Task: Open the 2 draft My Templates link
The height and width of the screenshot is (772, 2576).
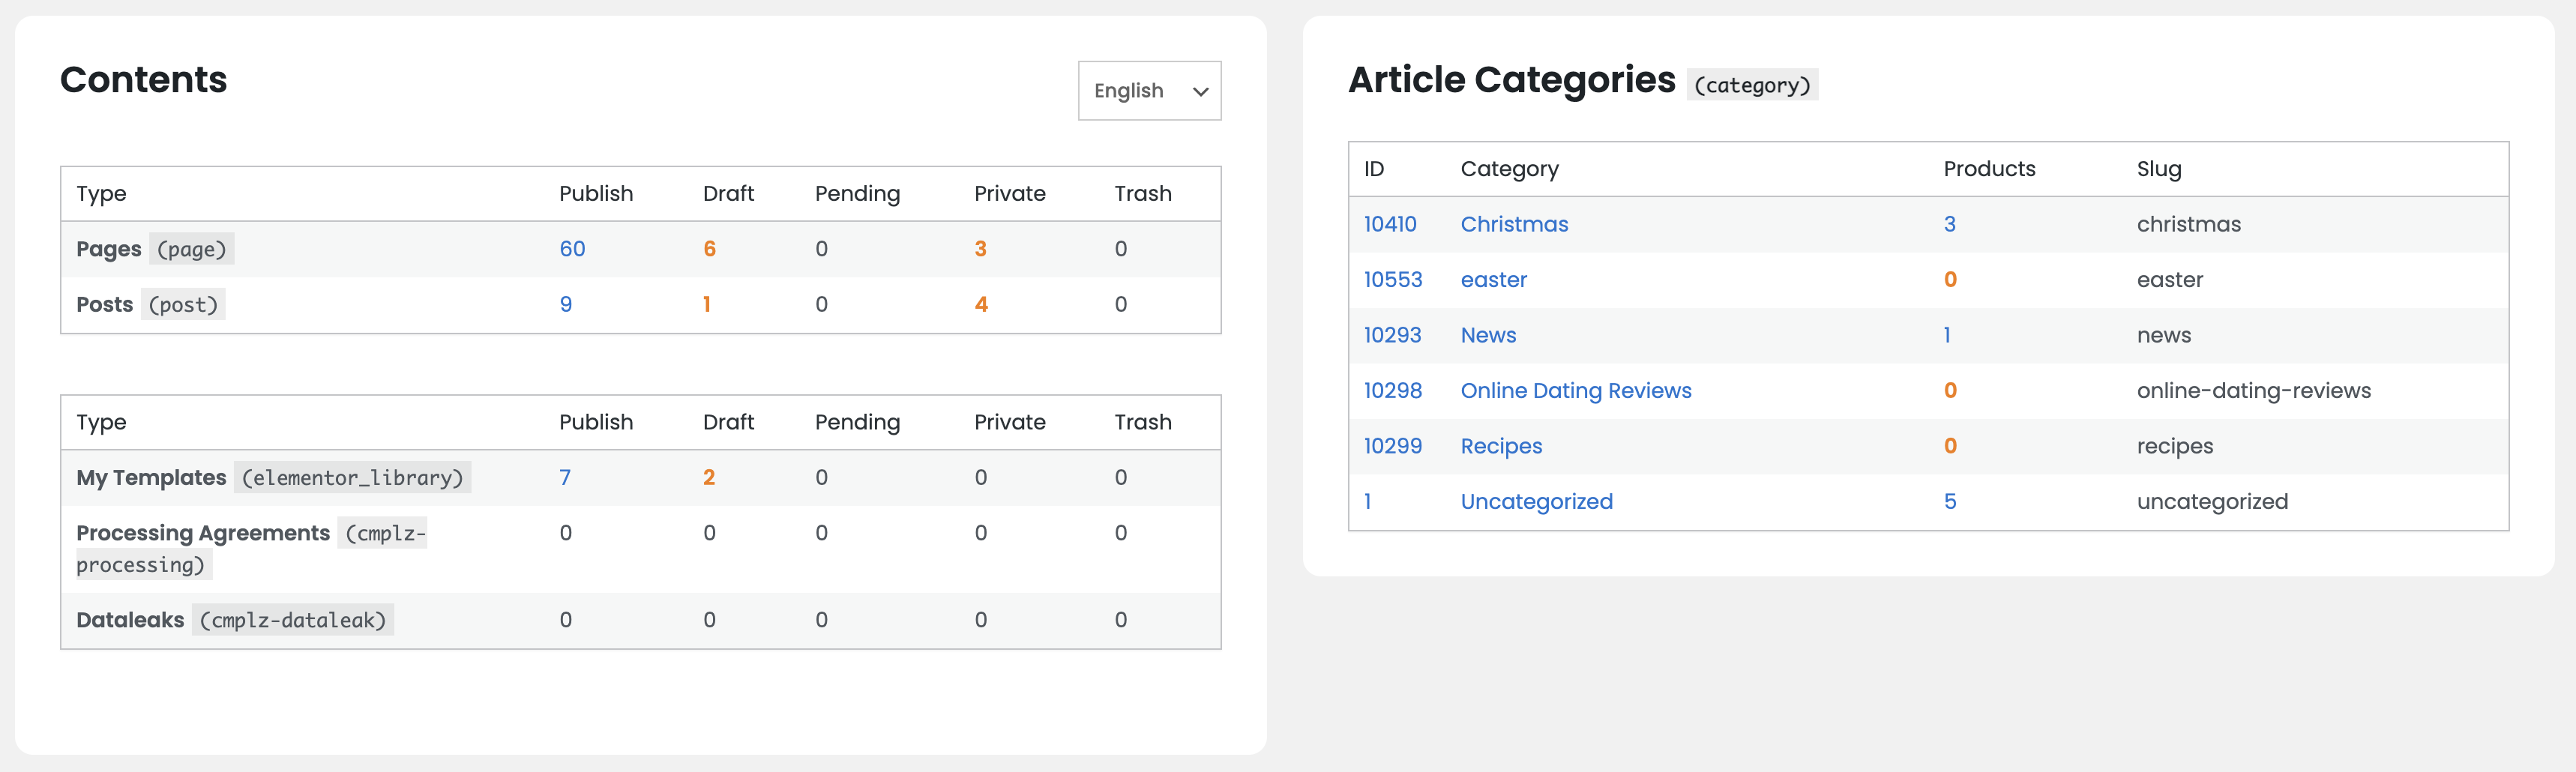Action: pyautogui.click(x=709, y=478)
